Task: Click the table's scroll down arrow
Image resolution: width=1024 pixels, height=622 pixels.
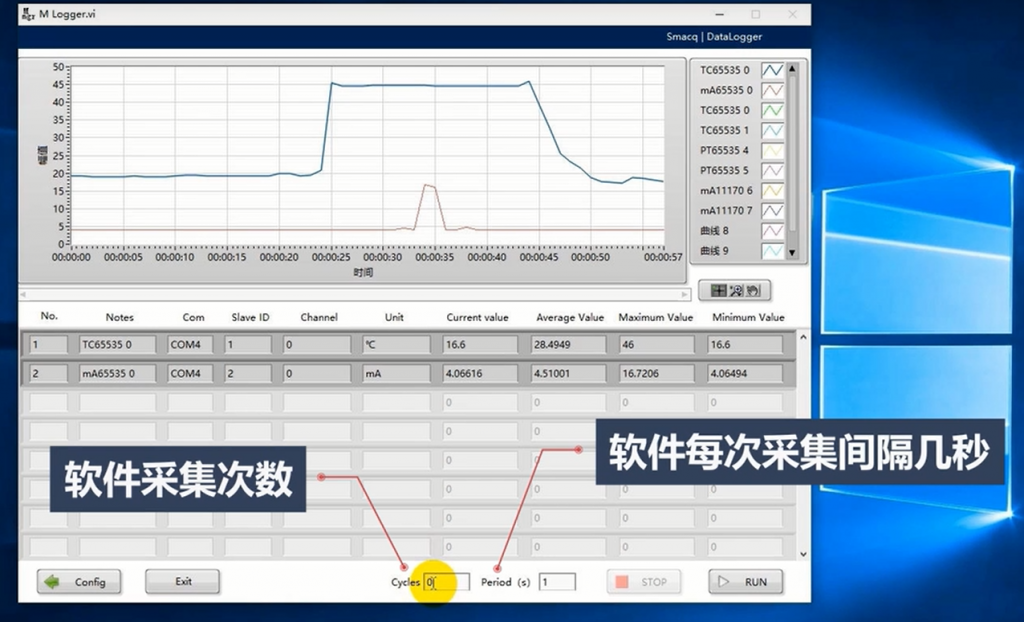Action: click(x=803, y=554)
